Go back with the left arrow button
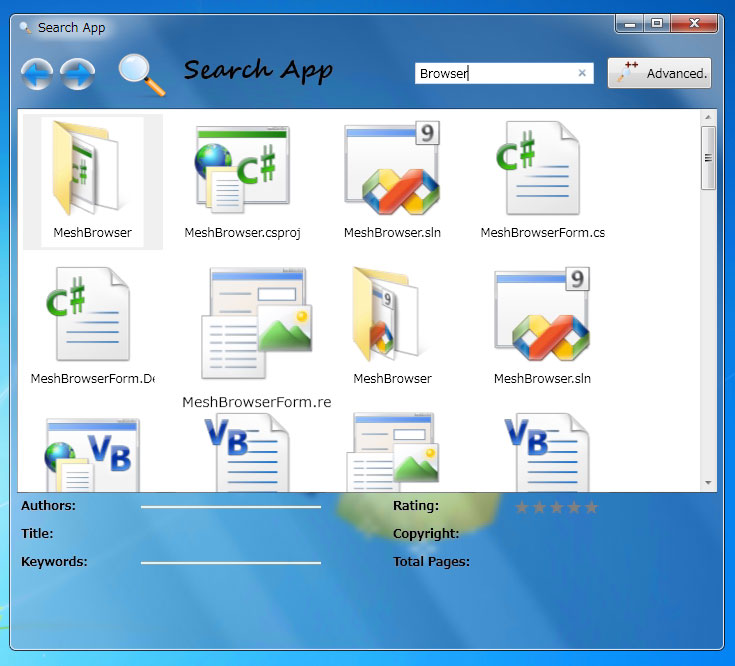735x666 pixels. [x=37, y=74]
